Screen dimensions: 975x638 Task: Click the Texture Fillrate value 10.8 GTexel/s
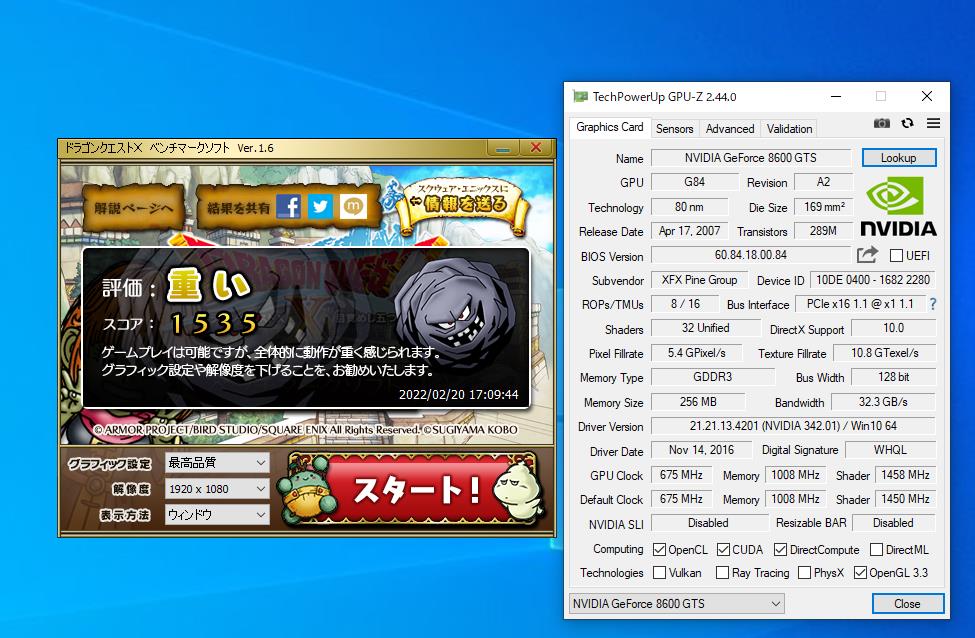[x=884, y=353]
